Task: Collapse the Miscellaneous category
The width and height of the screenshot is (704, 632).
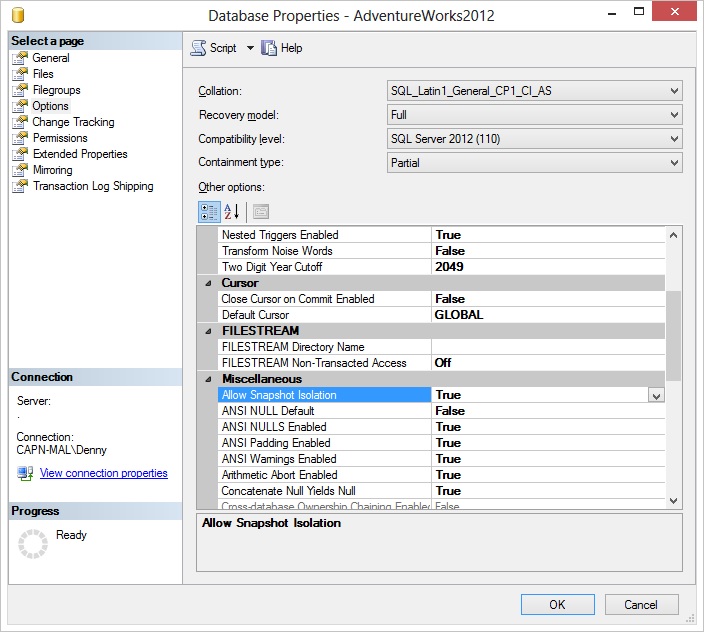Action: pyautogui.click(x=208, y=379)
